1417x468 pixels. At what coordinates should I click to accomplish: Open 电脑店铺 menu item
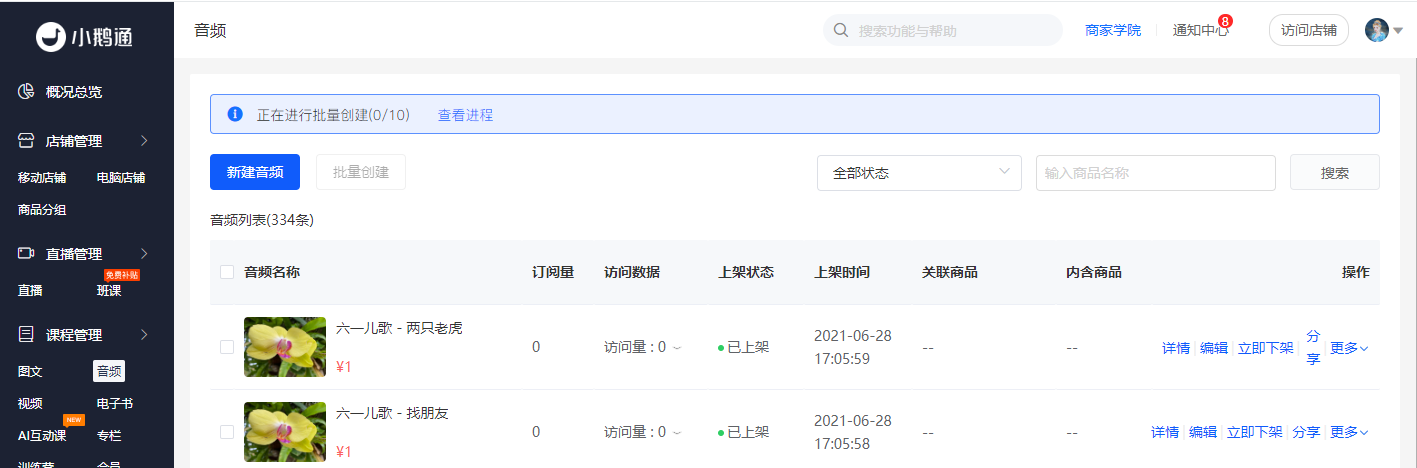[x=121, y=178]
